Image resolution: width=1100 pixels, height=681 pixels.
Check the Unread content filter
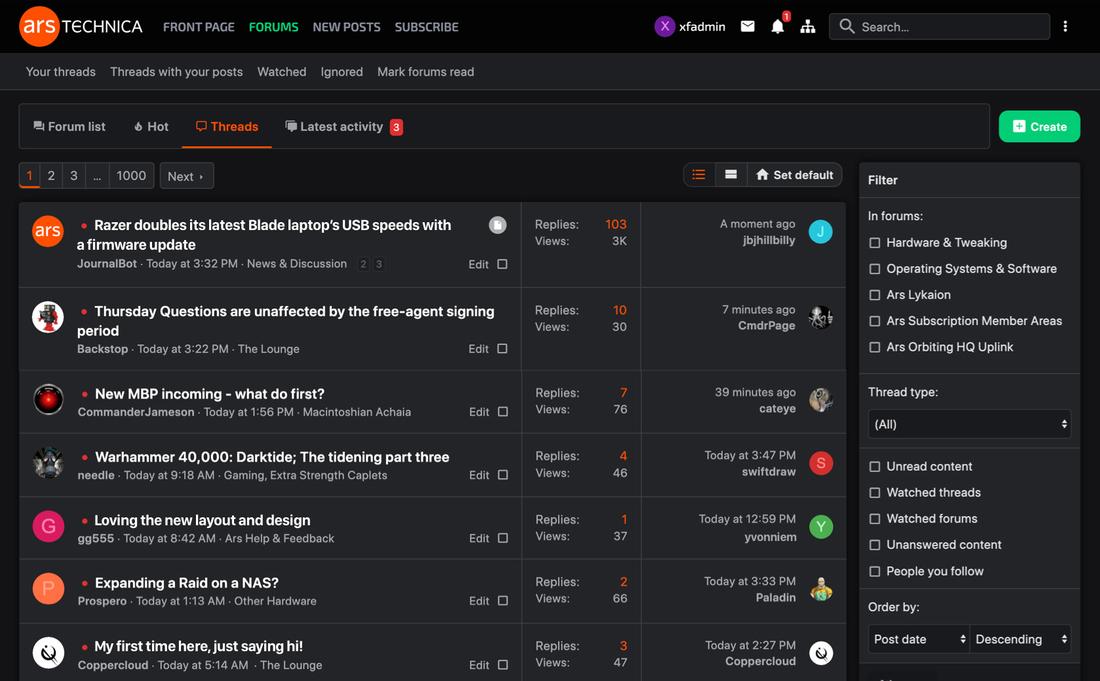click(x=875, y=467)
